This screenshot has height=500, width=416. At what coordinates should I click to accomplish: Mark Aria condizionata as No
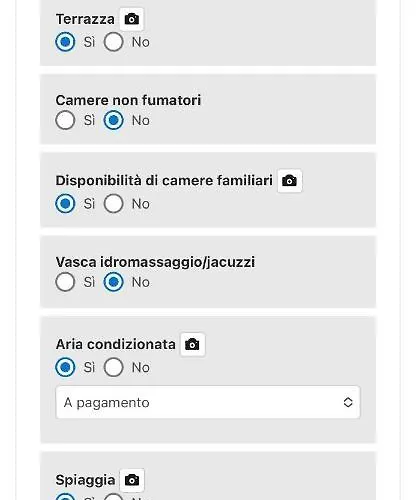click(114, 367)
